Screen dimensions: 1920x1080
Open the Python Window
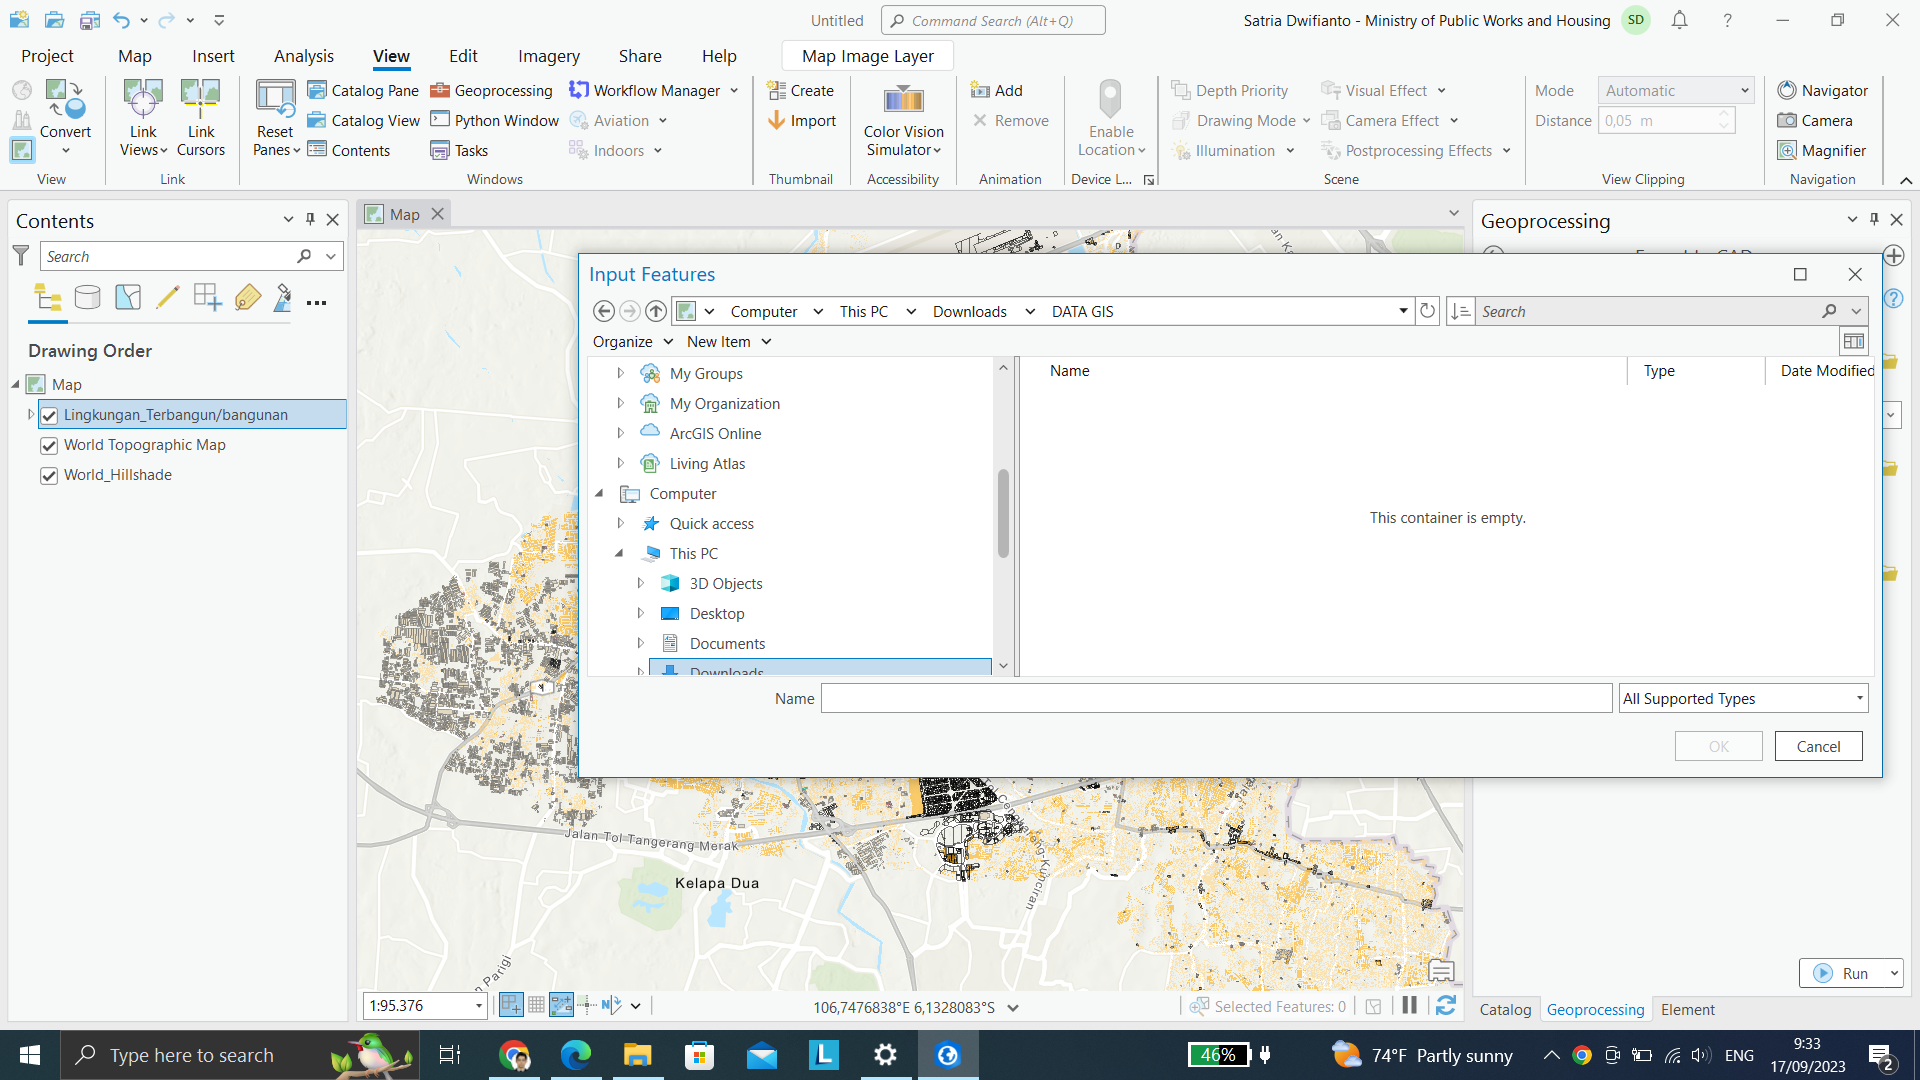click(x=494, y=120)
